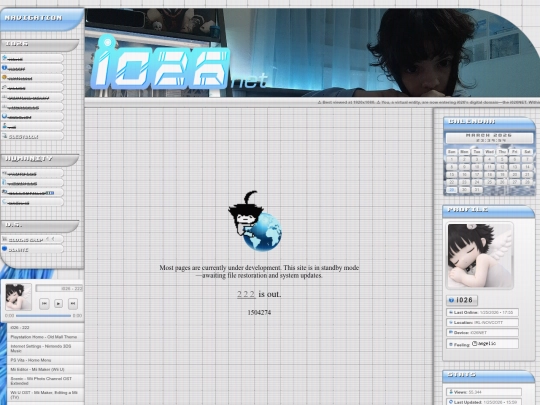Open the nav entry with orange round icon
Screen dimensions: 540x405
click(32, 78)
